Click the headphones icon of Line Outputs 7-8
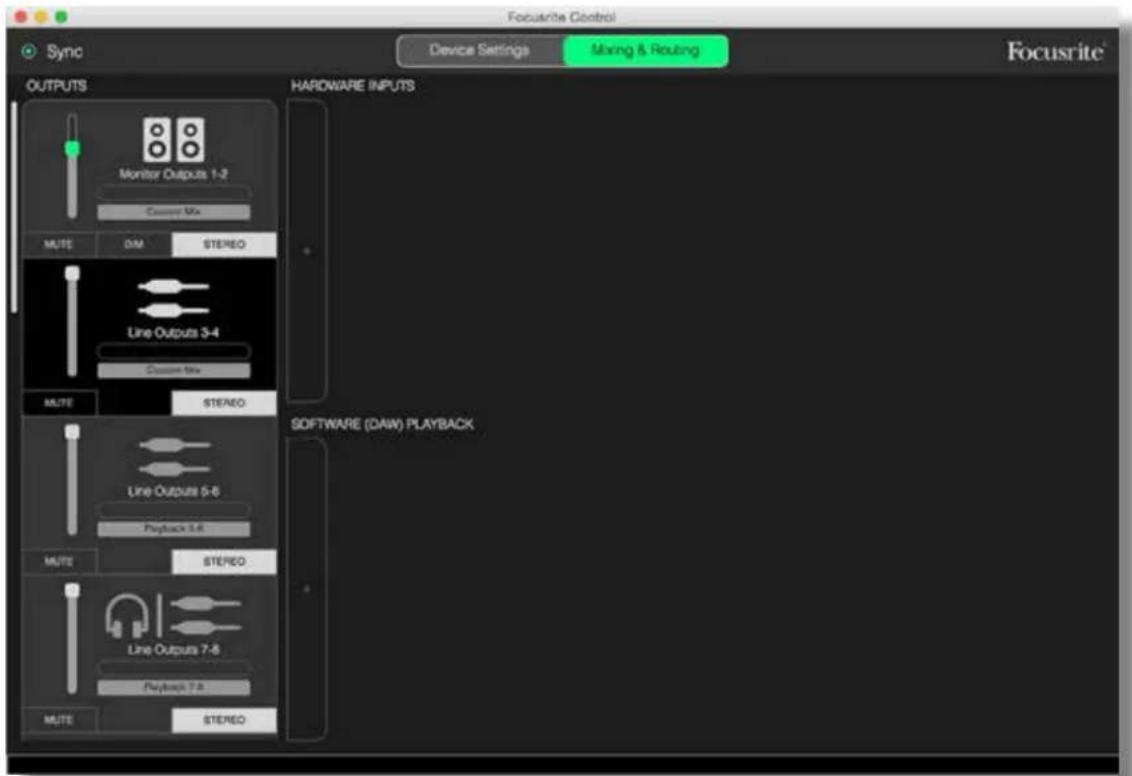This screenshot has width=1132, height=776. click(x=126, y=615)
